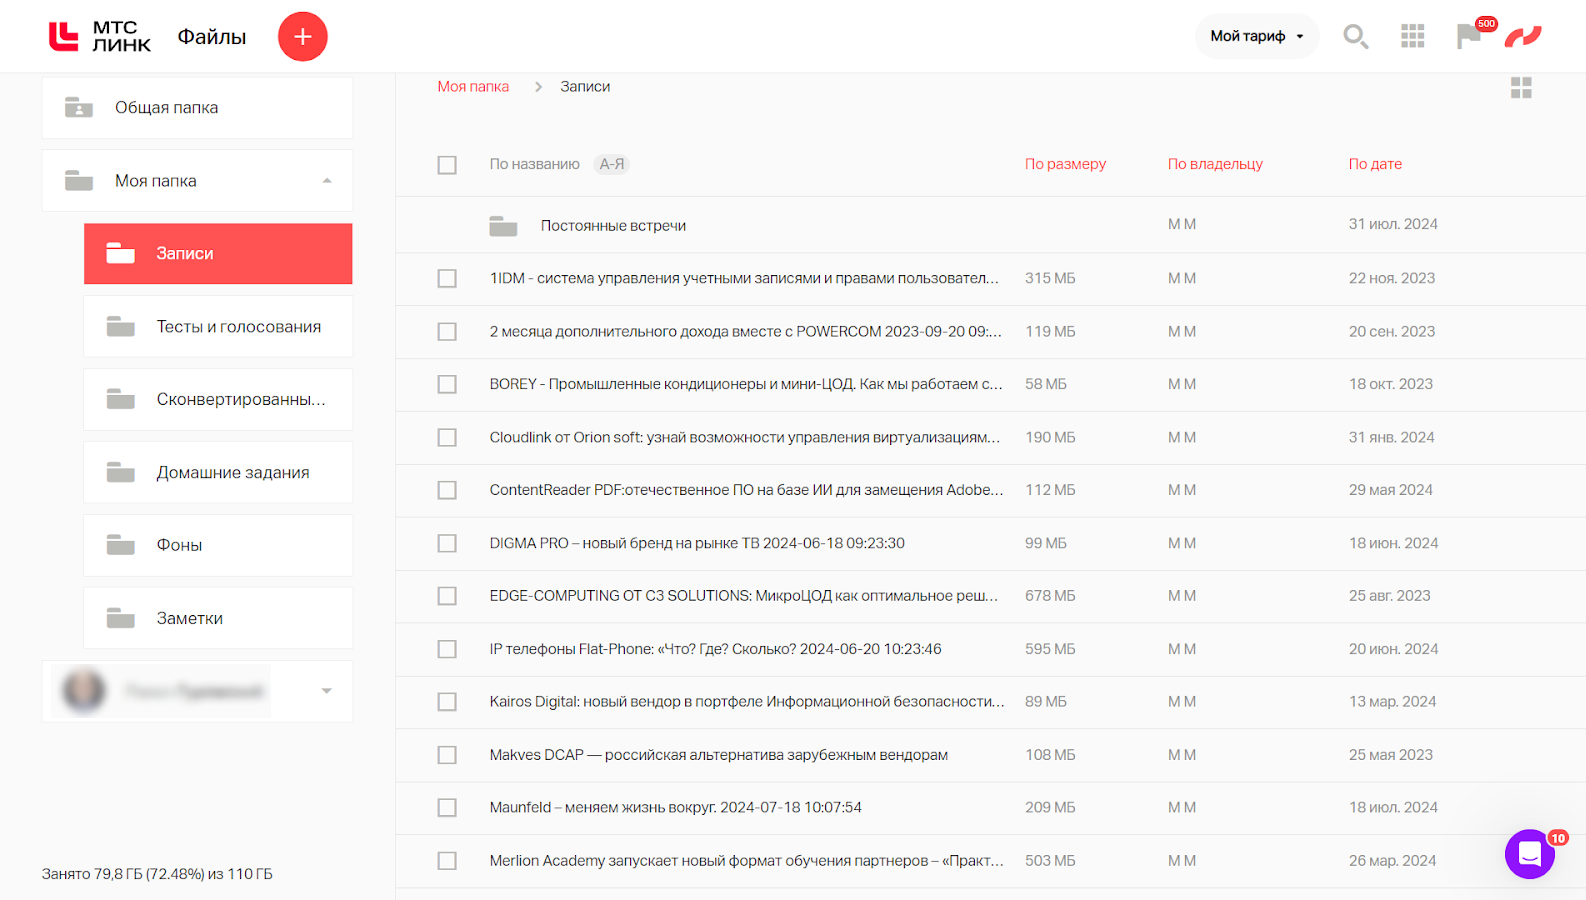The height and width of the screenshot is (900, 1586).
Task: Check the Merlion Academy checkbox
Action: coord(447,861)
